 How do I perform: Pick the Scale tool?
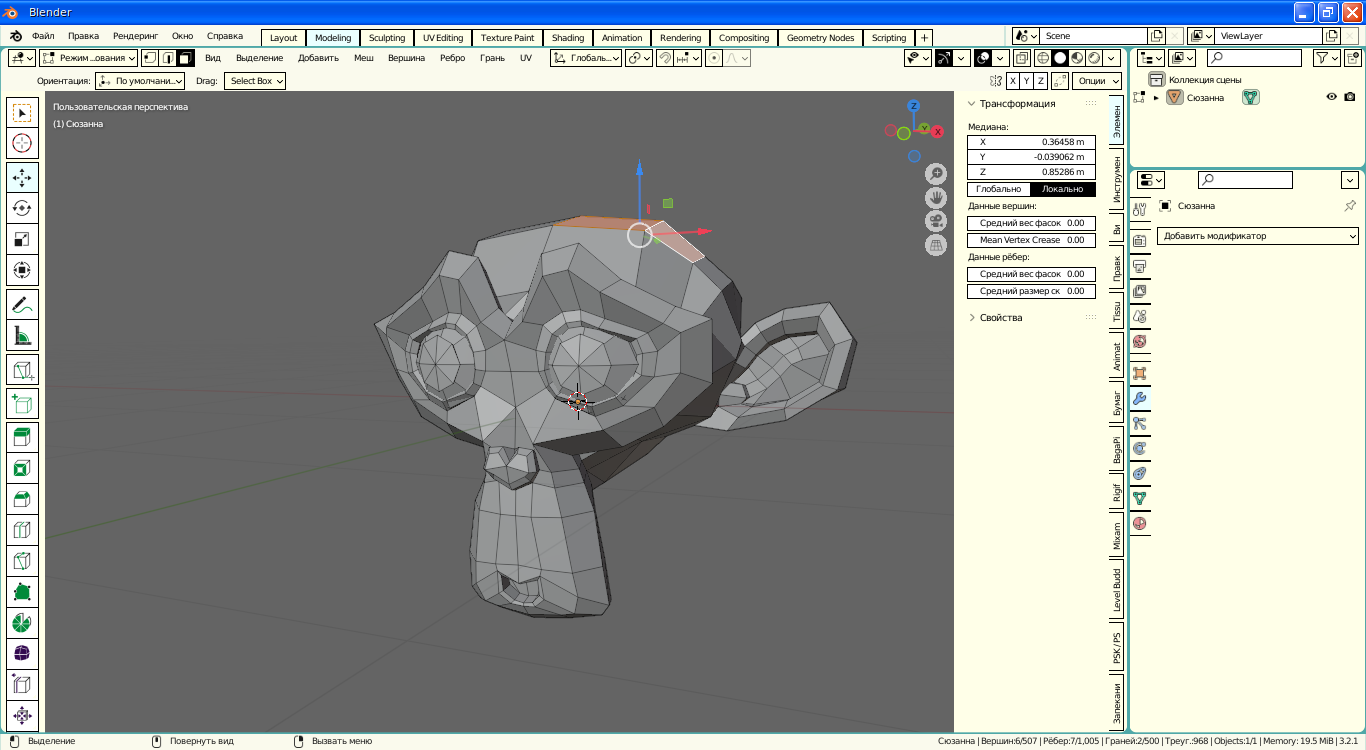point(22,239)
